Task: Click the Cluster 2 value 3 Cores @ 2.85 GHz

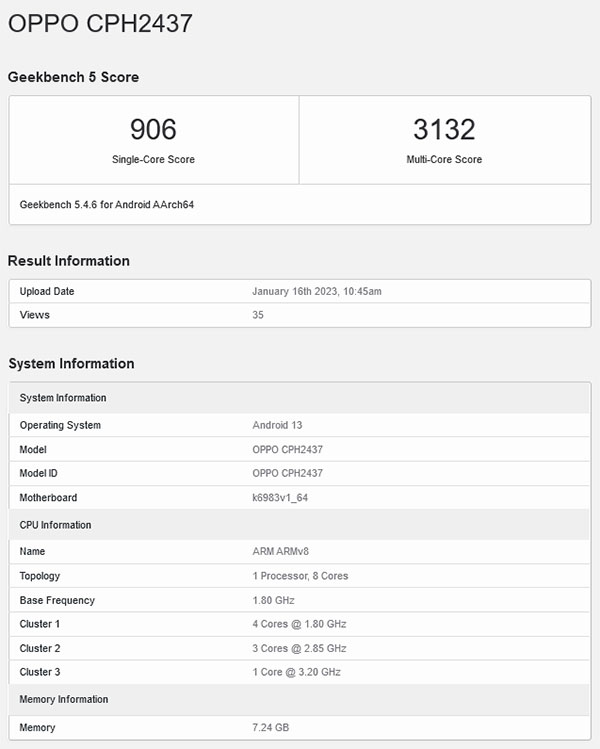Action: (299, 648)
